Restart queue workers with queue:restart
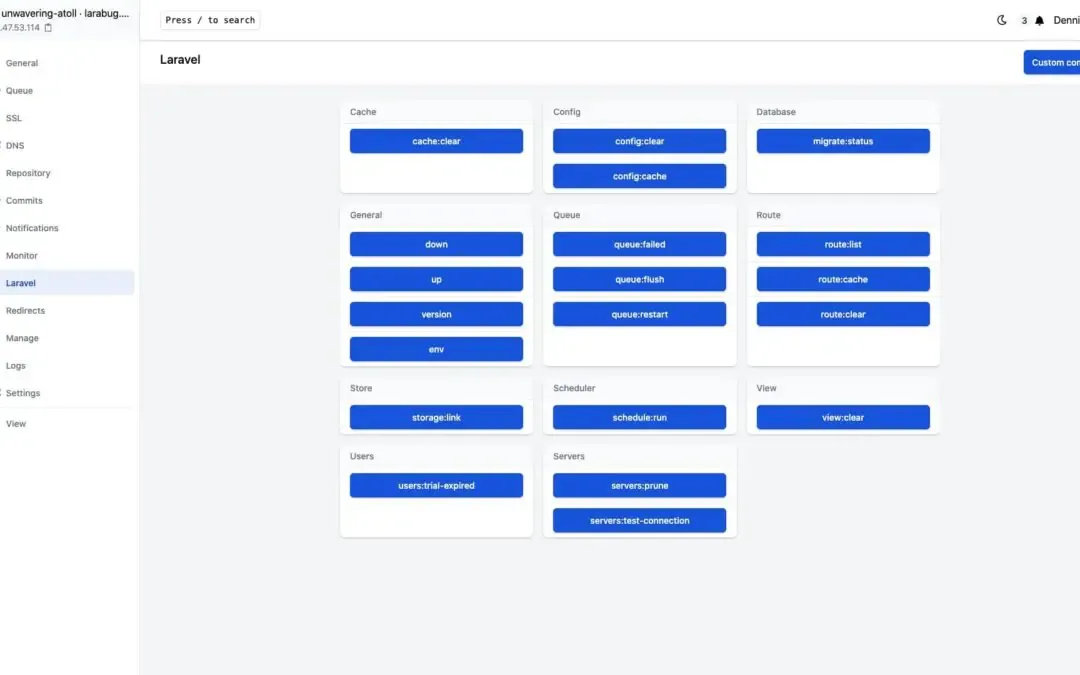This screenshot has height=675, width=1080. [x=639, y=314]
